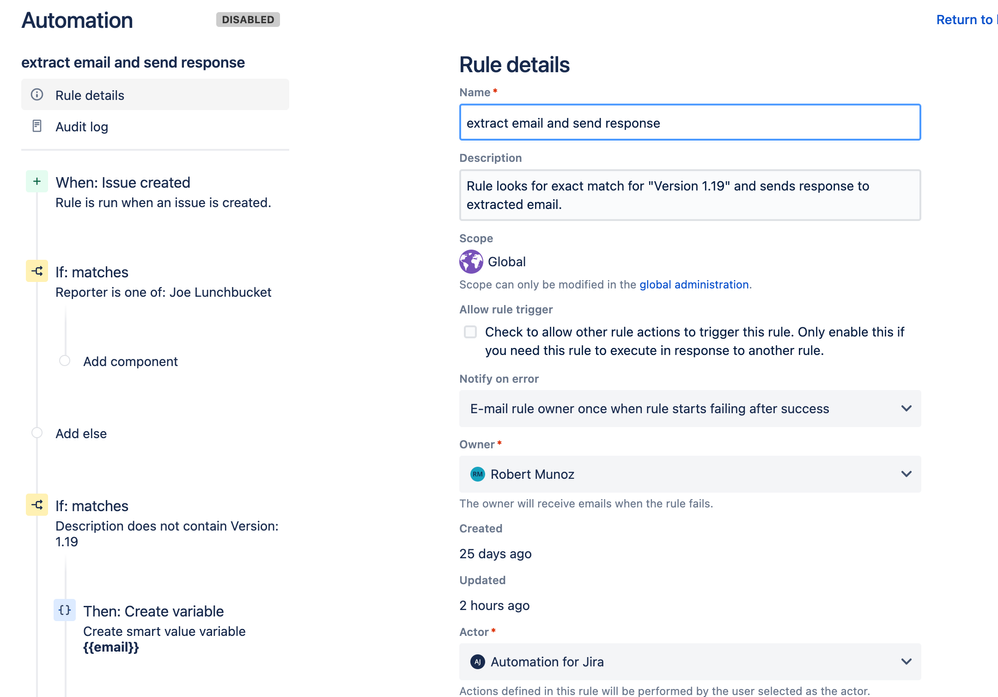Click into the Description text area
The width and height of the screenshot is (998, 697).
click(x=690, y=195)
